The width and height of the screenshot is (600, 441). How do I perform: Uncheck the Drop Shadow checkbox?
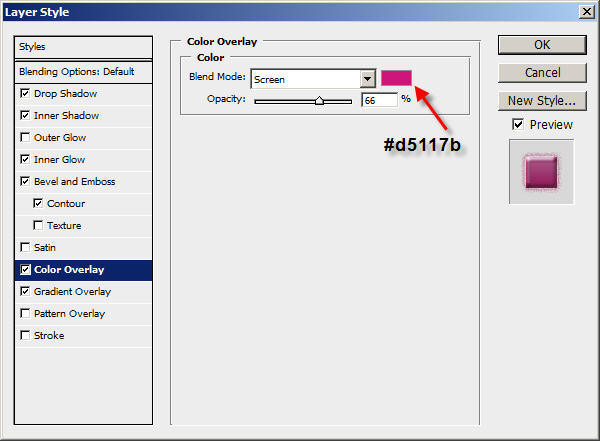point(25,93)
